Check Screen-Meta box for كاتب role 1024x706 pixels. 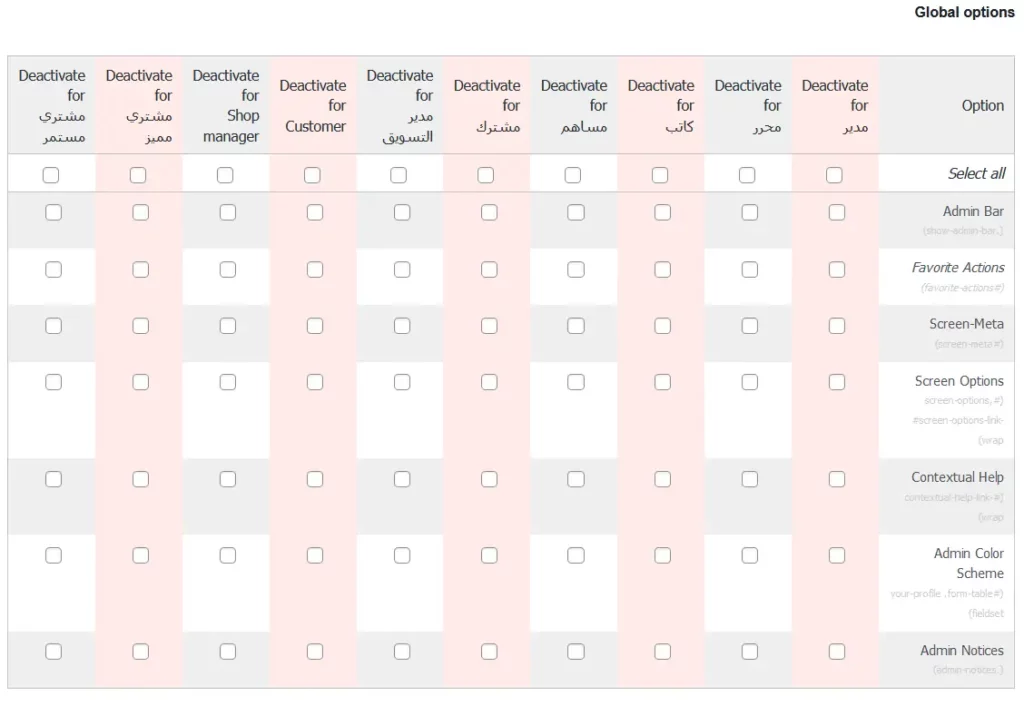[663, 325]
